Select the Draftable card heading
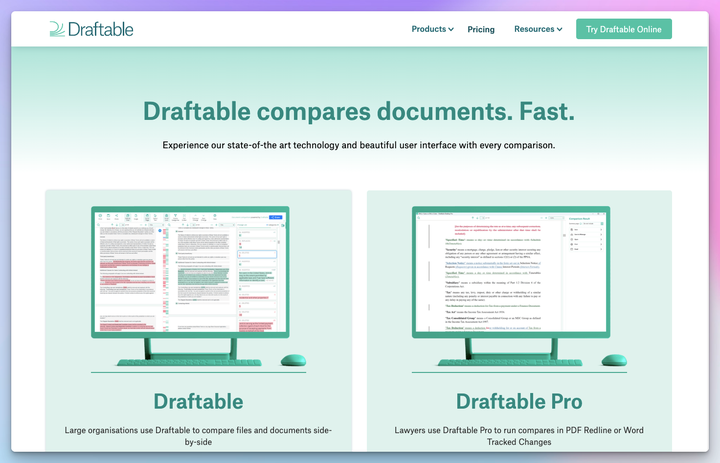Image resolution: width=720 pixels, height=463 pixels. [198, 401]
